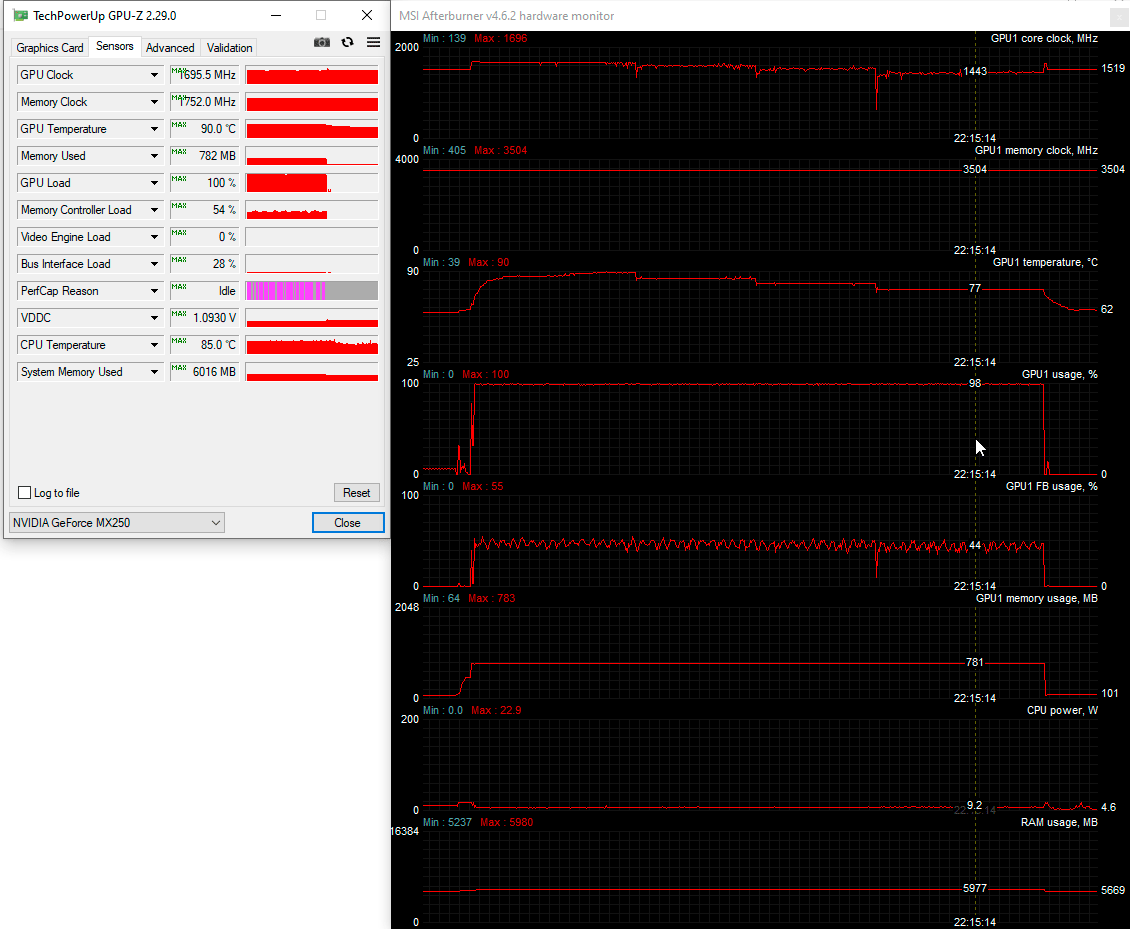Enable the Log to file checkbox
The width and height of the screenshot is (1130, 929).
(25, 493)
